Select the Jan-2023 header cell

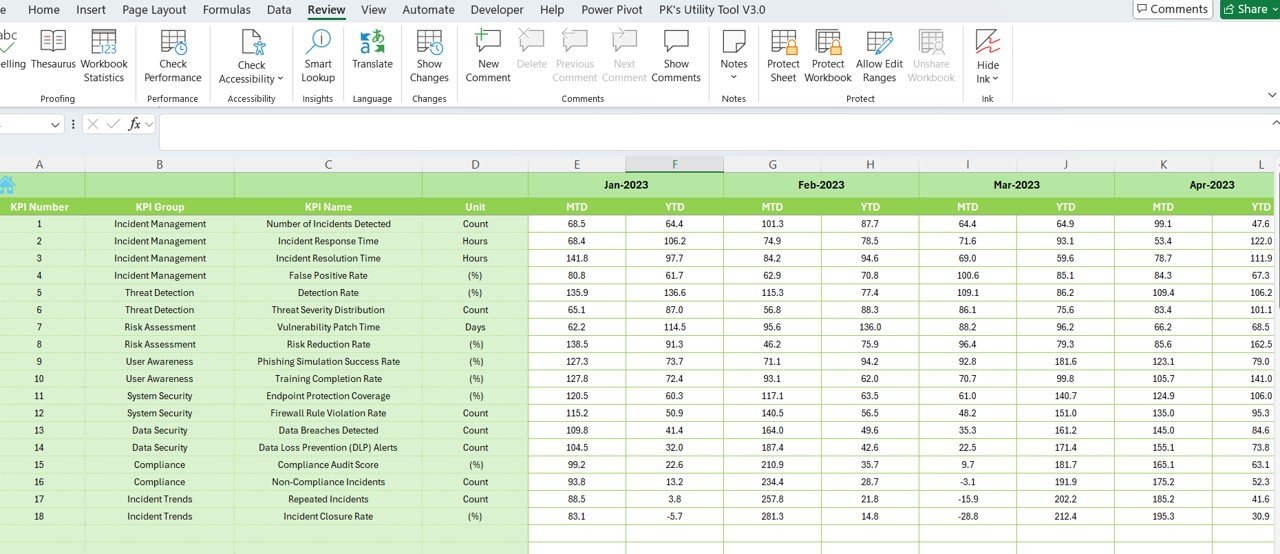(626, 185)
